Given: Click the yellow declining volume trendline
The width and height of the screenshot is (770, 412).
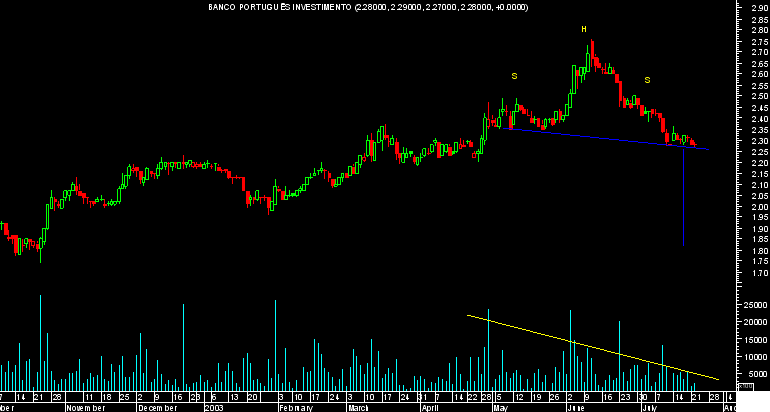Looking at the screenshot, I should (x=593, y=347).
